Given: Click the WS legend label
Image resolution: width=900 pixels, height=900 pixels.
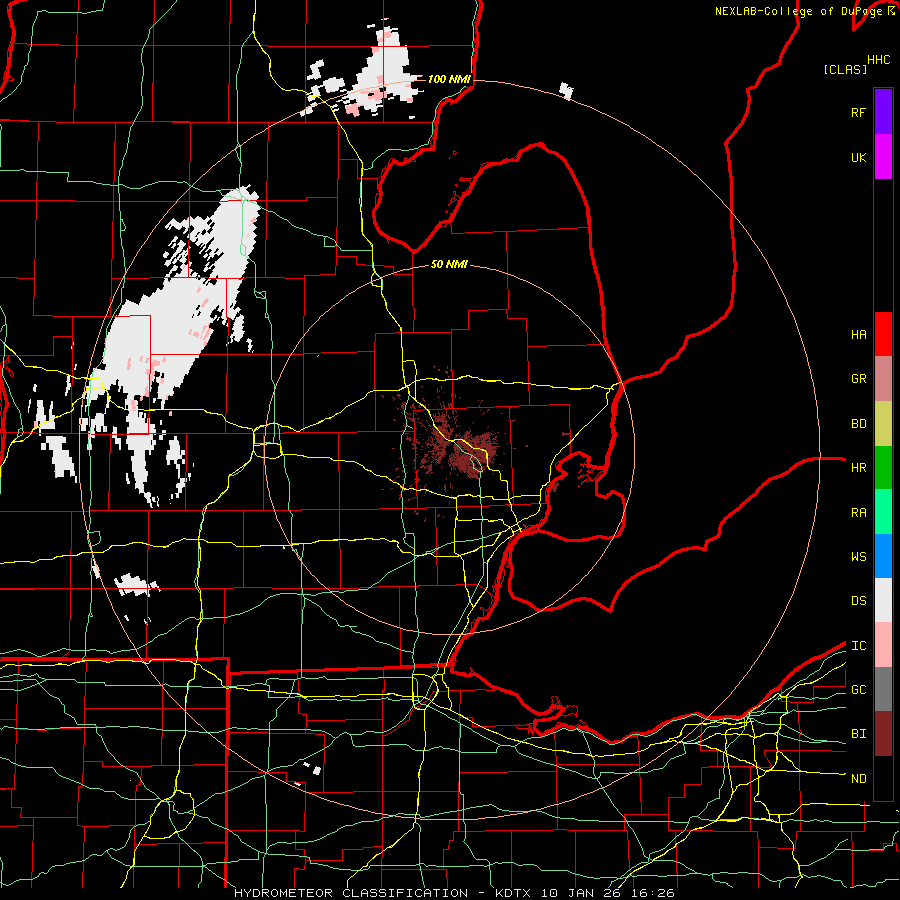Looking at the screenshot, I should (x=858, y=556).
